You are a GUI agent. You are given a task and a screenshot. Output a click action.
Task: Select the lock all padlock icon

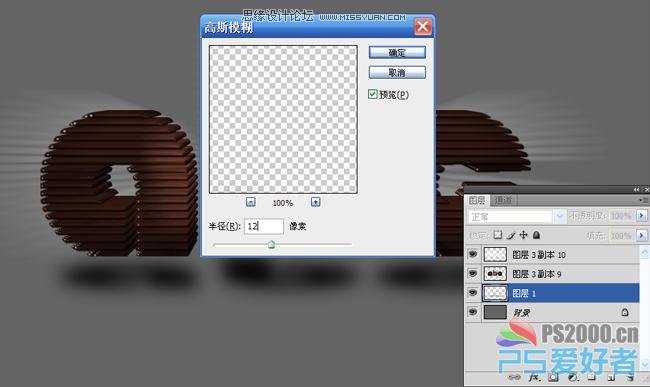pos(536,235)
